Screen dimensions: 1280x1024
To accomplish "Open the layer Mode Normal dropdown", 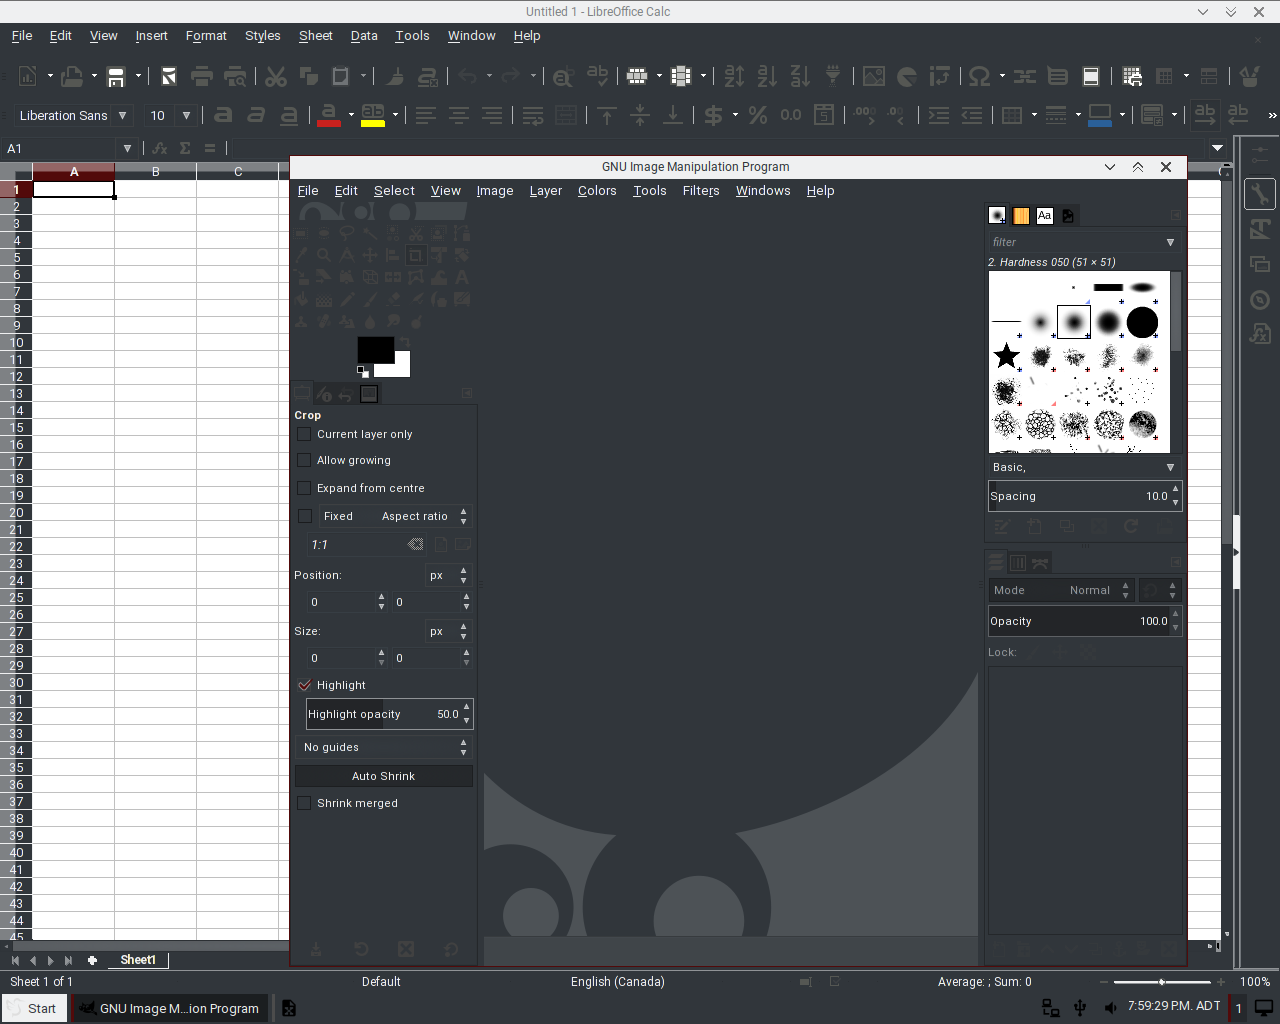I will coord(1061,590).
